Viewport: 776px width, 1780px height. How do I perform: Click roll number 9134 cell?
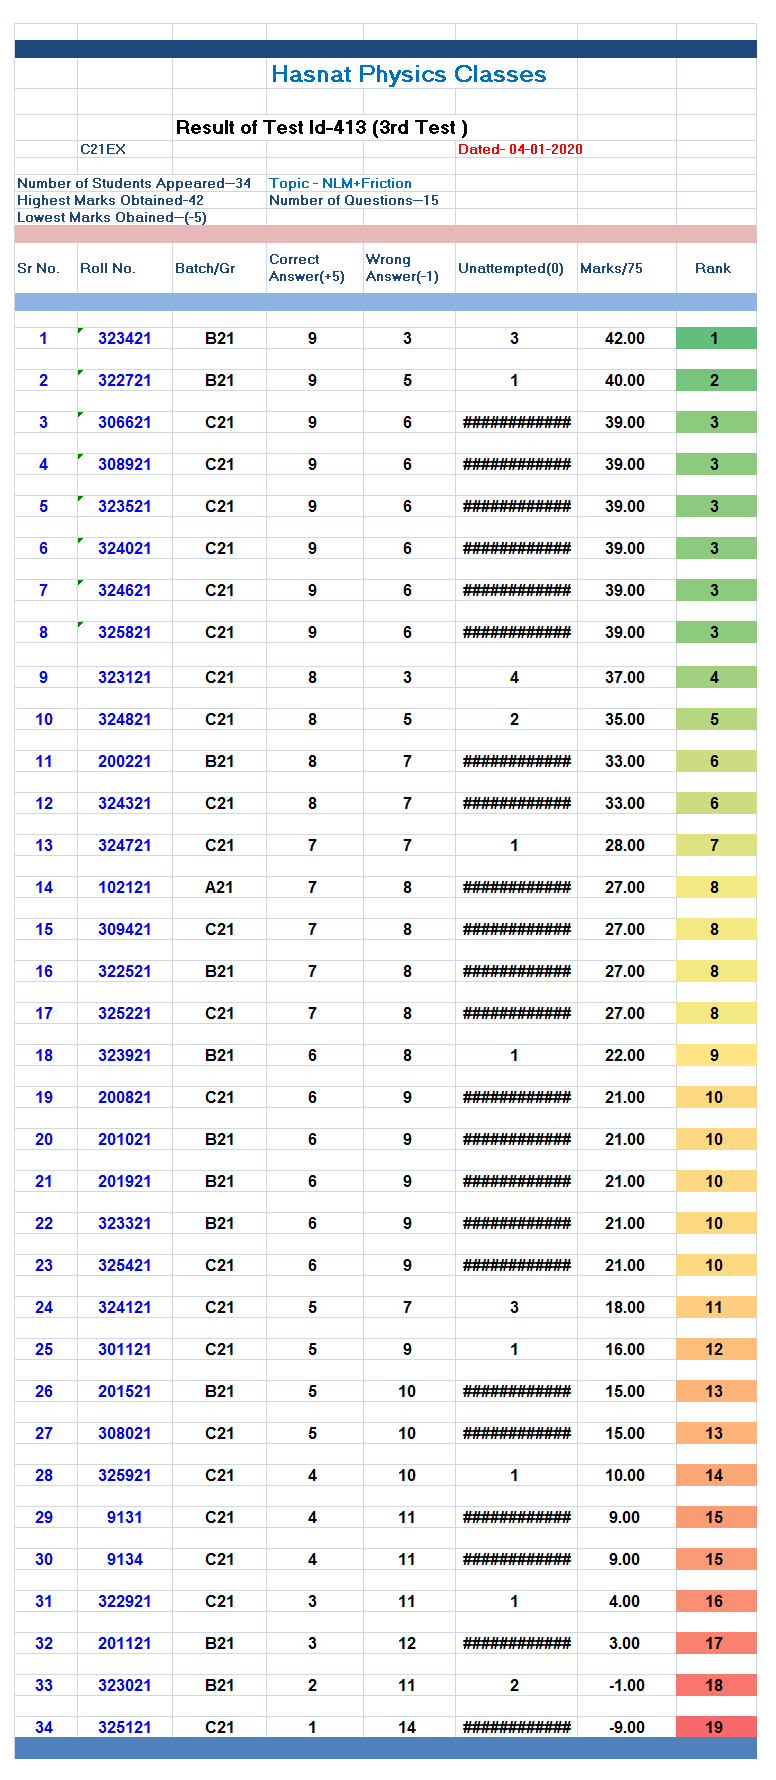pyautogui.click(x=125, y=1559)
